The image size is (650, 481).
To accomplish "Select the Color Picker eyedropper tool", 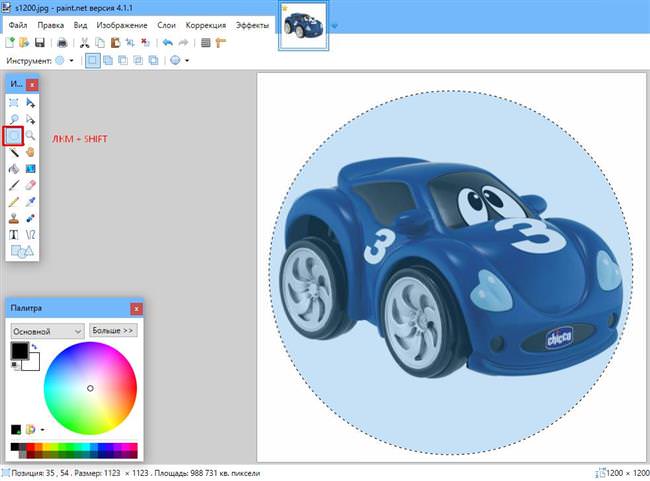I will [x=30, y=202].
